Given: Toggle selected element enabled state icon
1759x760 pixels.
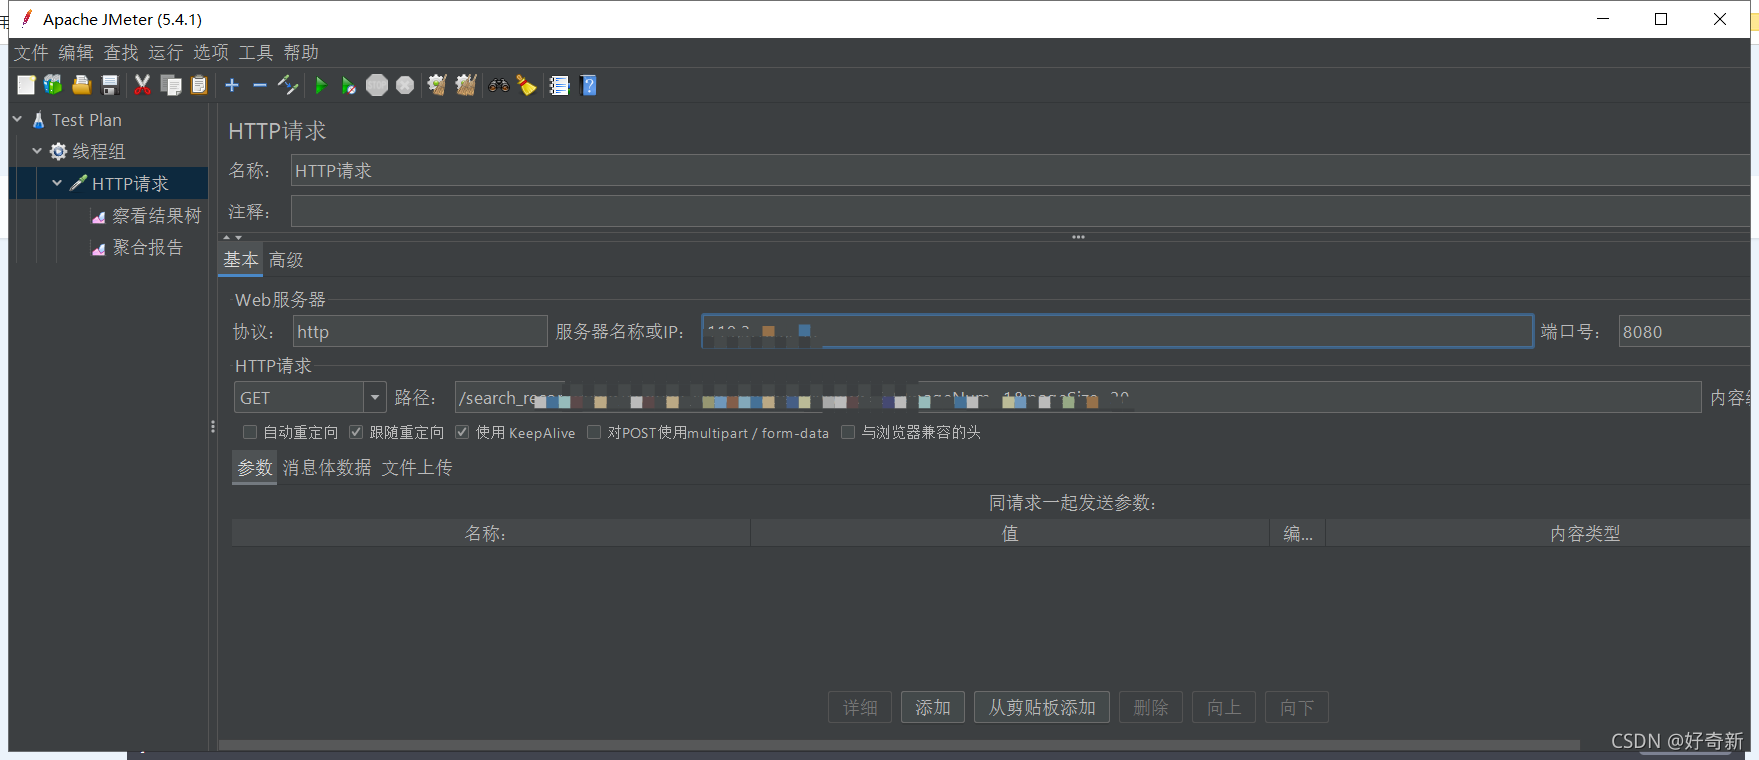Looking at the screenshot, I should 288,85.
